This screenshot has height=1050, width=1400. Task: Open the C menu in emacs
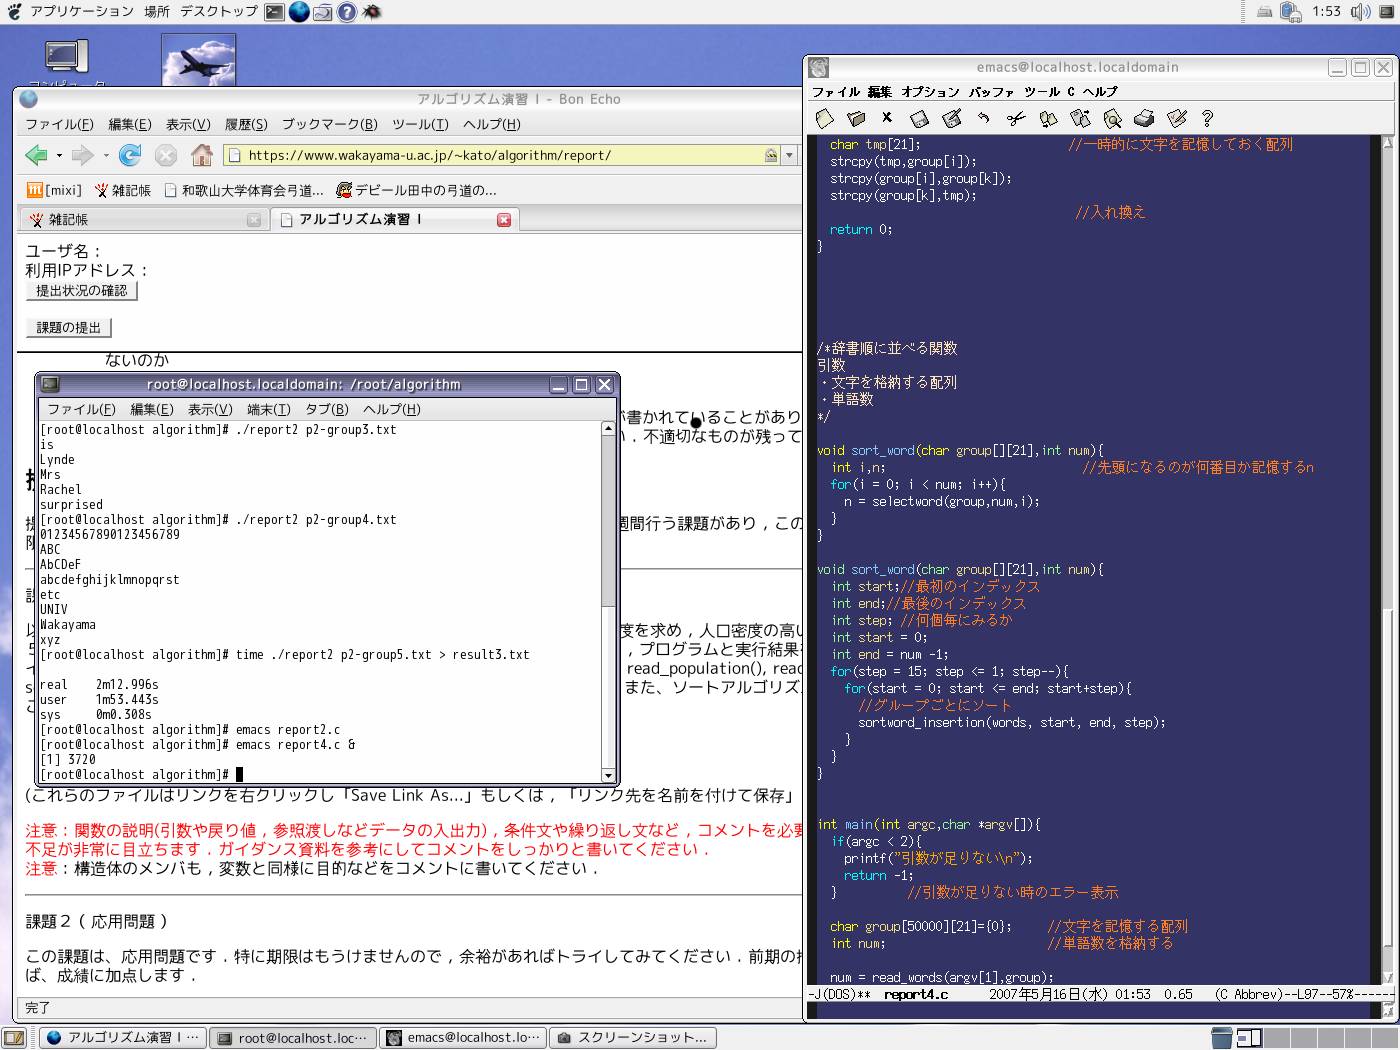pos(1071,91)
